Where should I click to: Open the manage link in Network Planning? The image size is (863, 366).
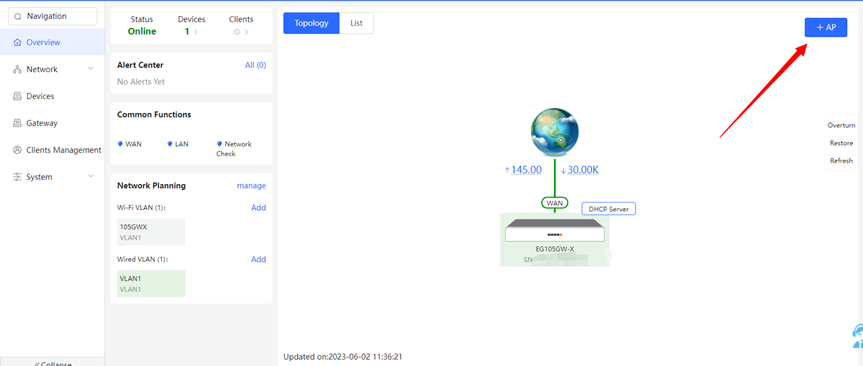252,186
